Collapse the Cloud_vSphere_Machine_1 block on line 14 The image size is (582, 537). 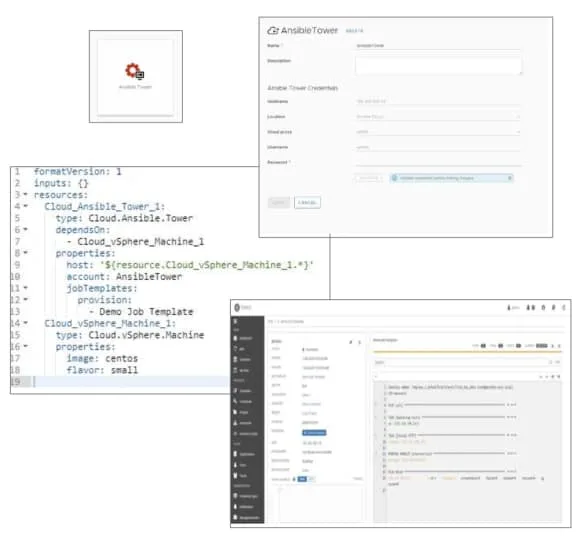coord(26,322)
